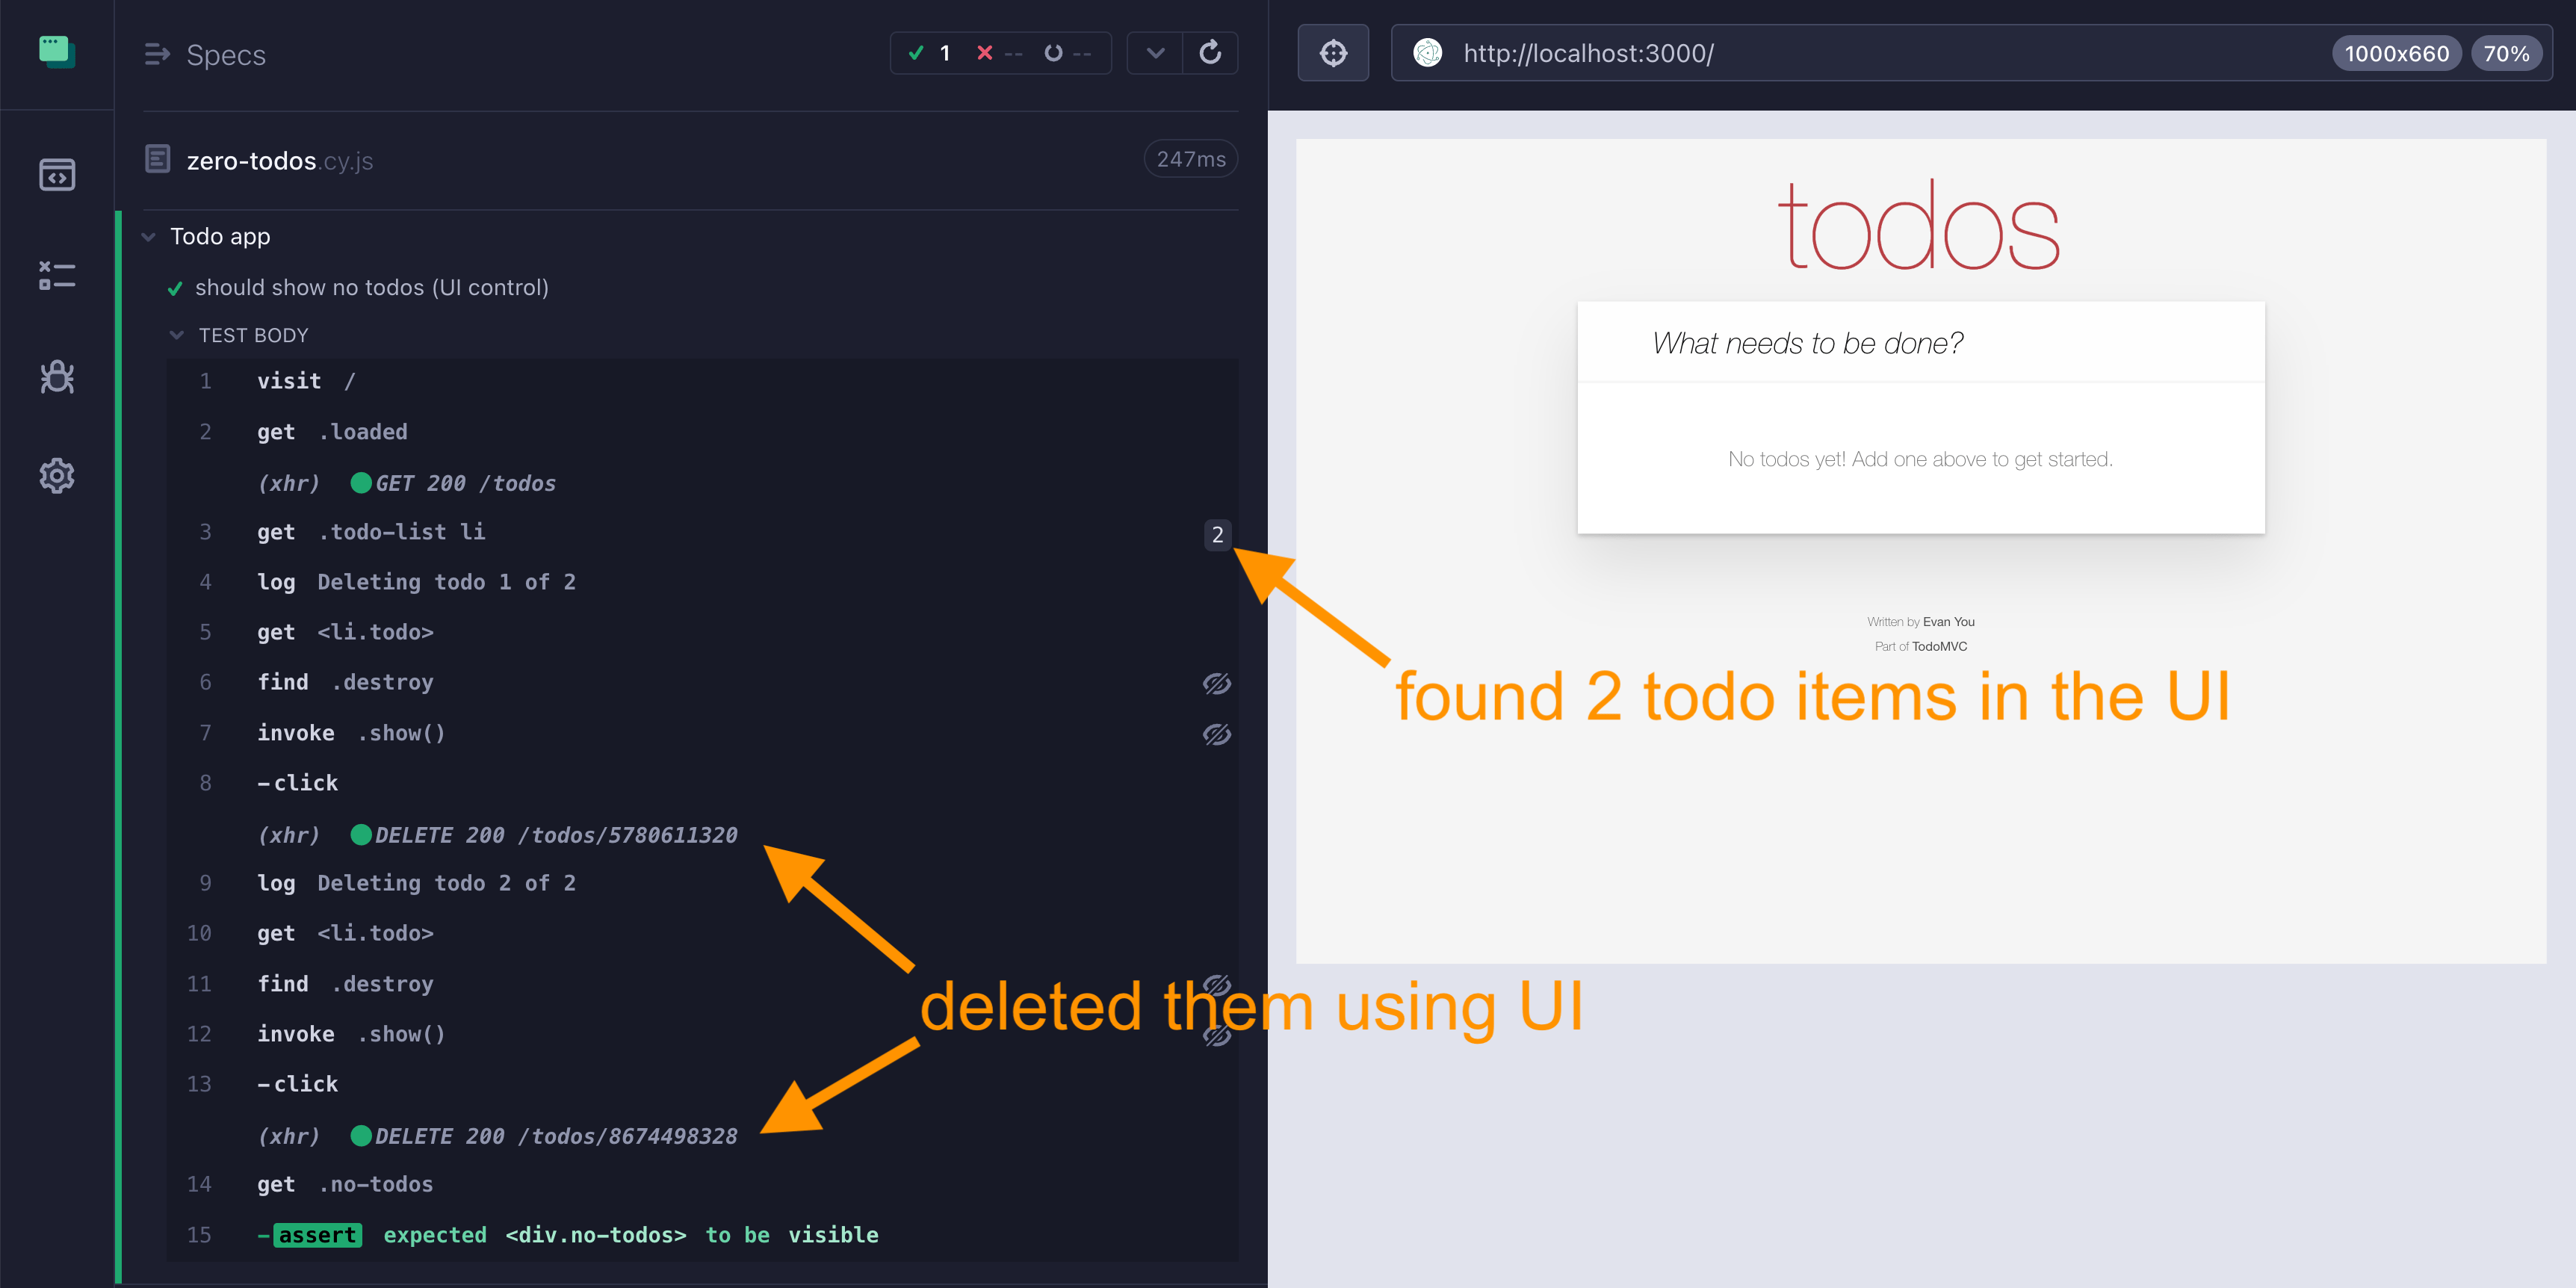This screenshot has width=2576, height=1288.
Task: Click the DELETE 200 /todos/5780611320 xhr row
Action: click(702, 835)
